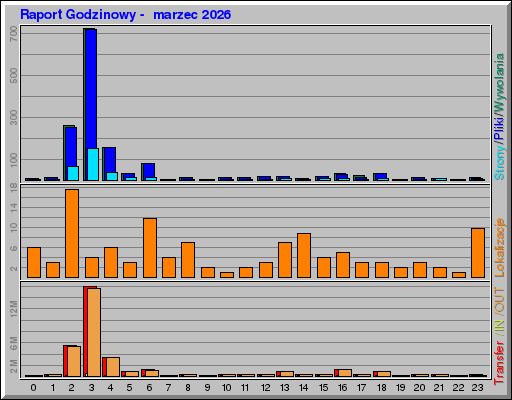Click the orange Lokalizacje bar for hour 8
This screenshot has height=400, width=512.
pyautogui.click(x=188, y=260)
